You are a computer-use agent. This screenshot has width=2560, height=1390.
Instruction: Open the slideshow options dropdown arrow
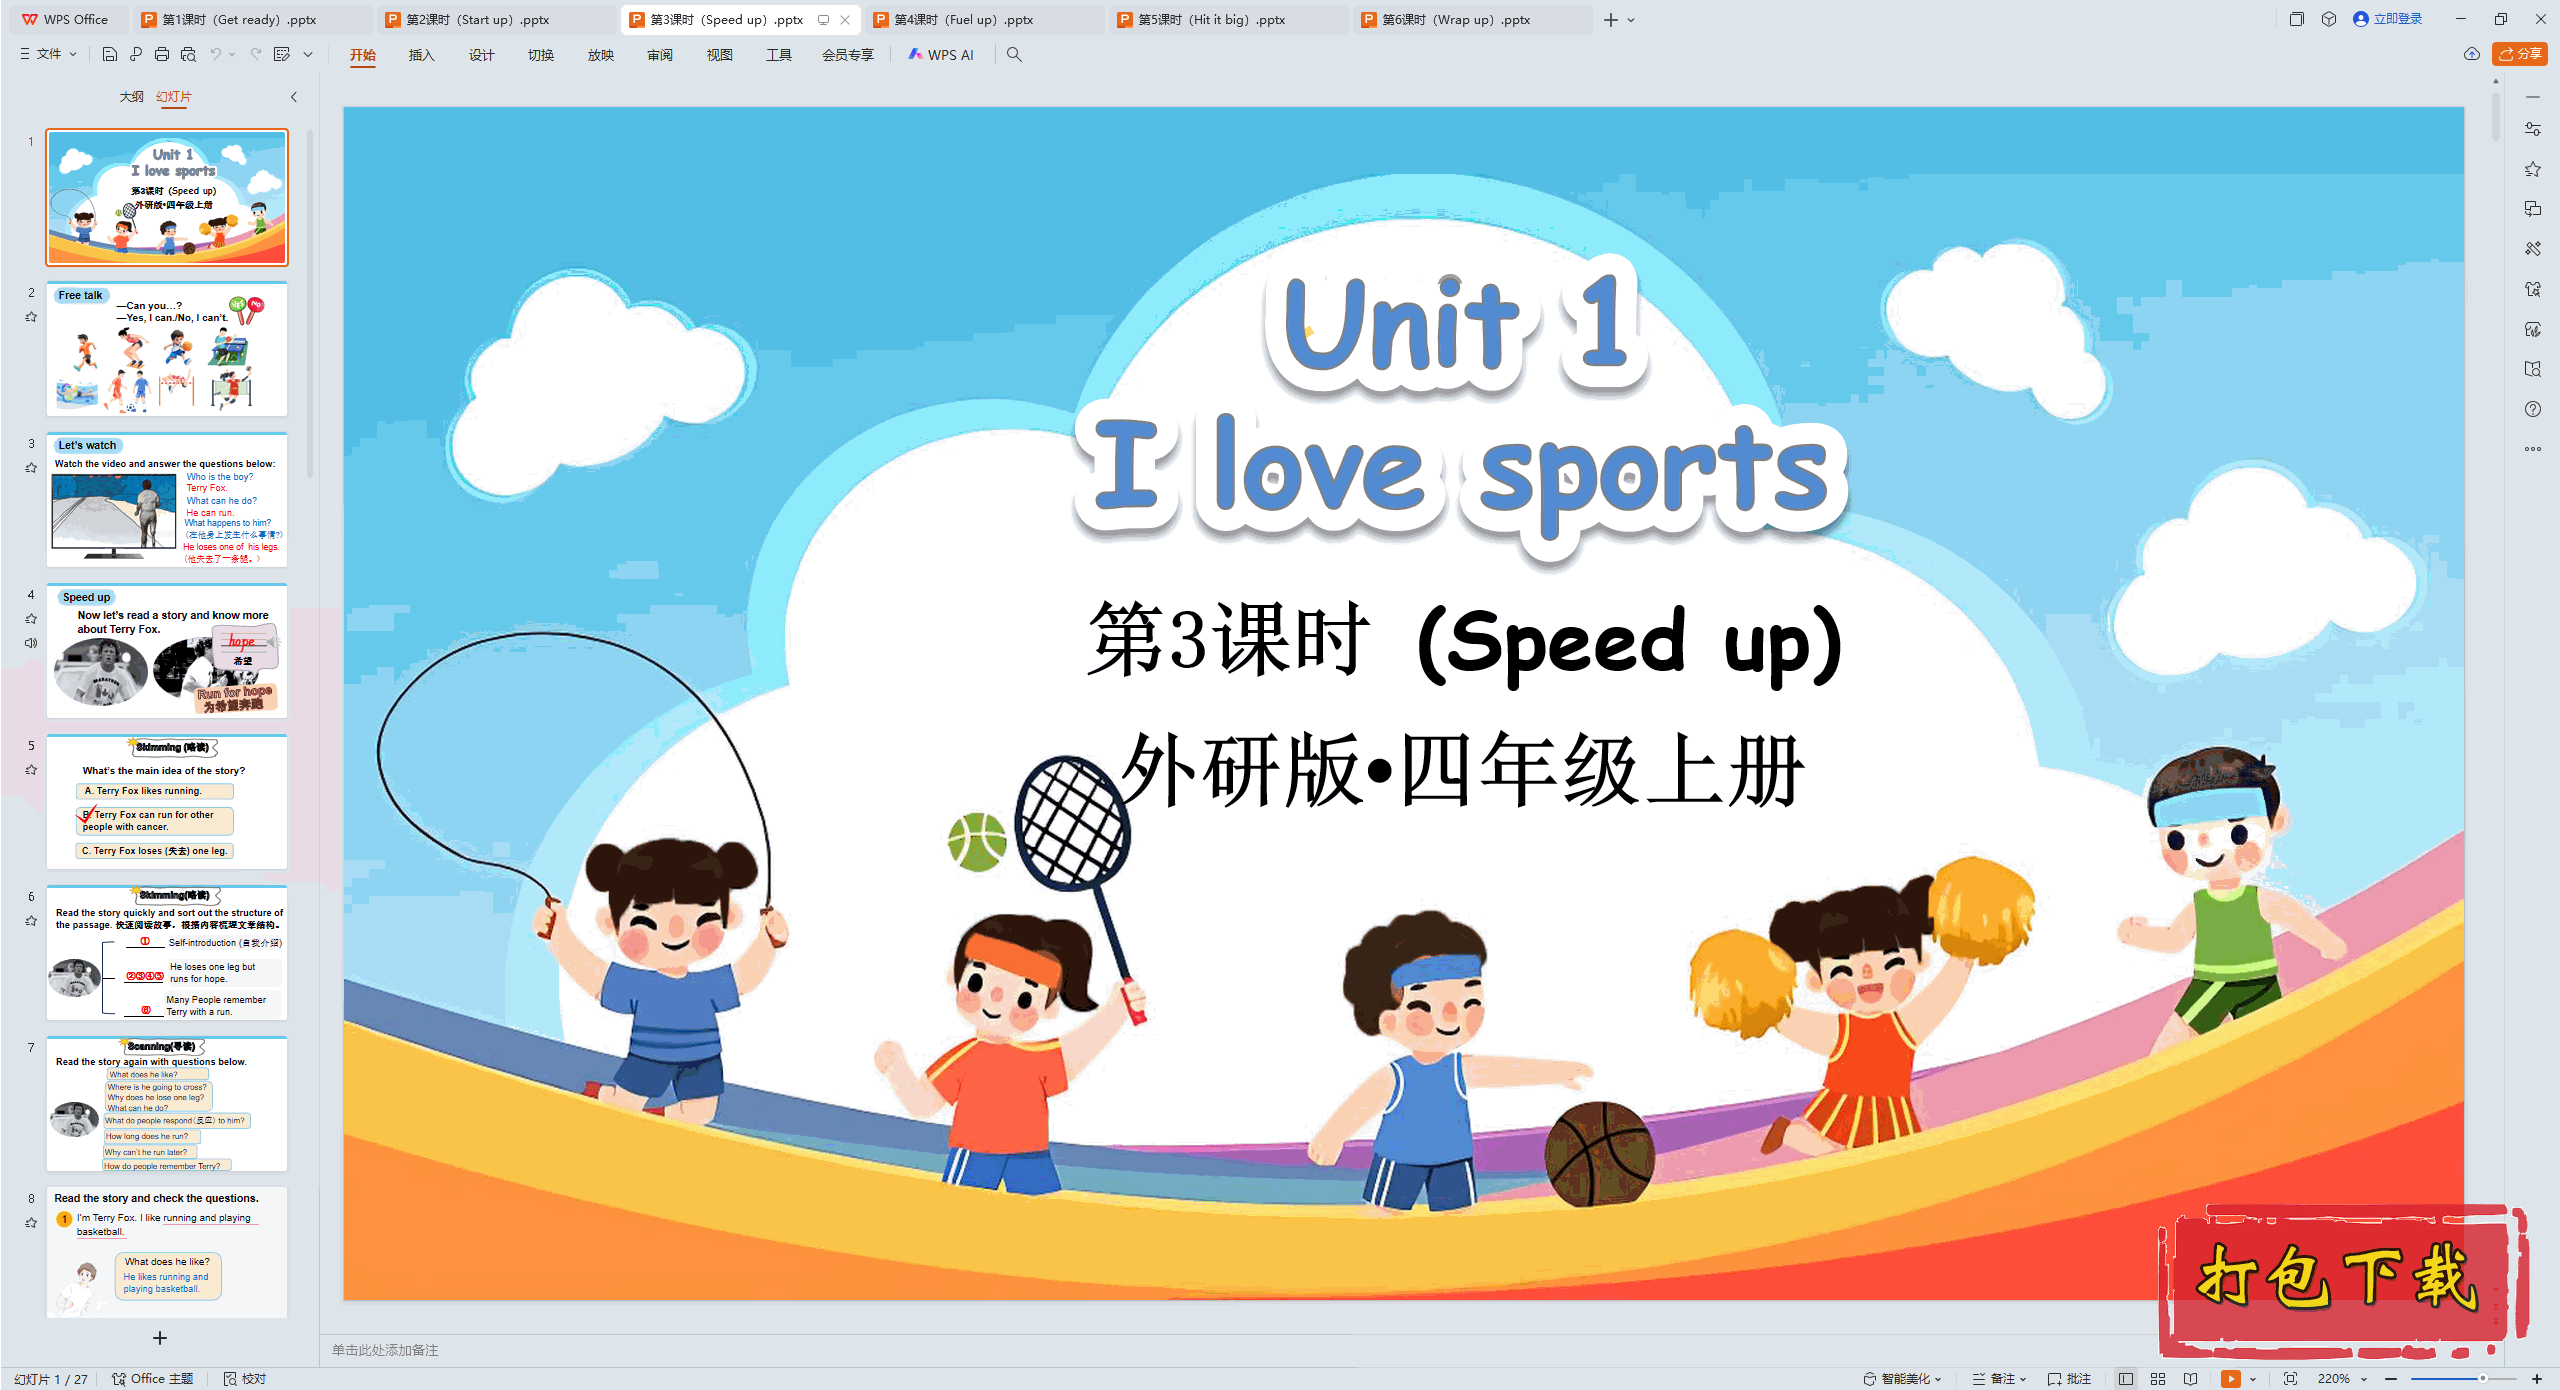[2253, 1379]
